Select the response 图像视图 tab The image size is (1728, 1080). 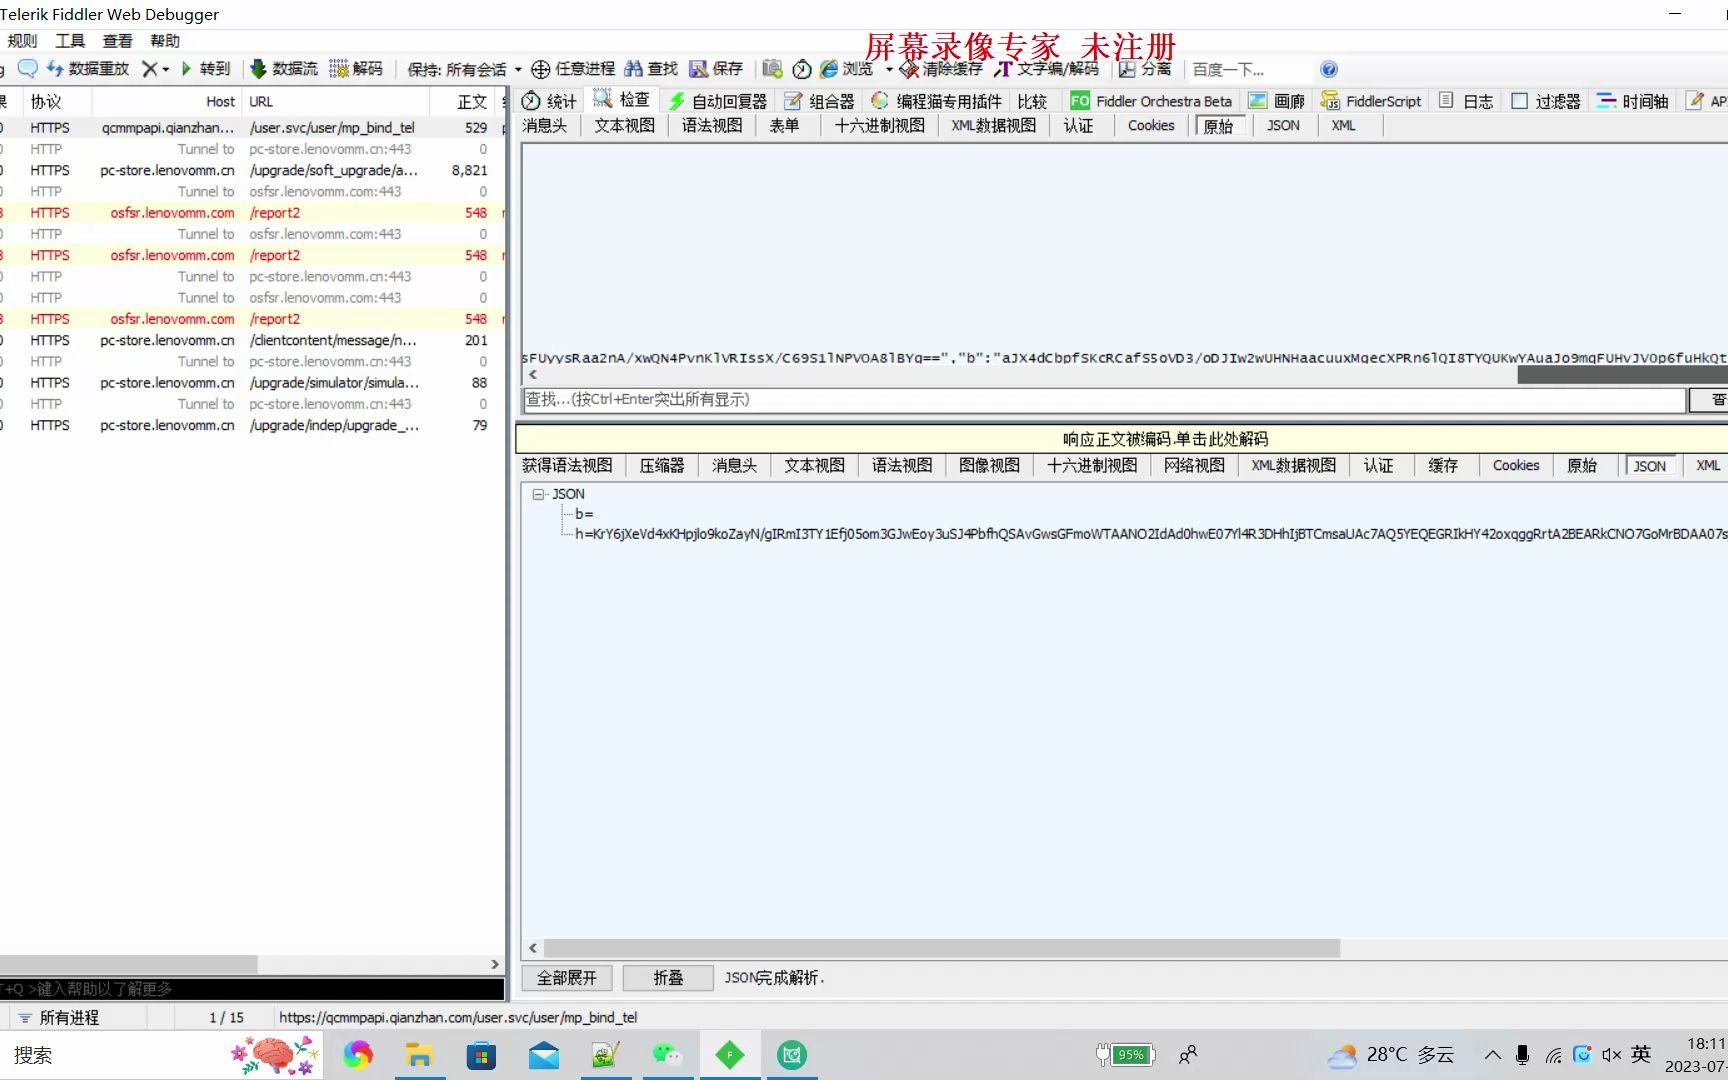[x=989, y=465]
